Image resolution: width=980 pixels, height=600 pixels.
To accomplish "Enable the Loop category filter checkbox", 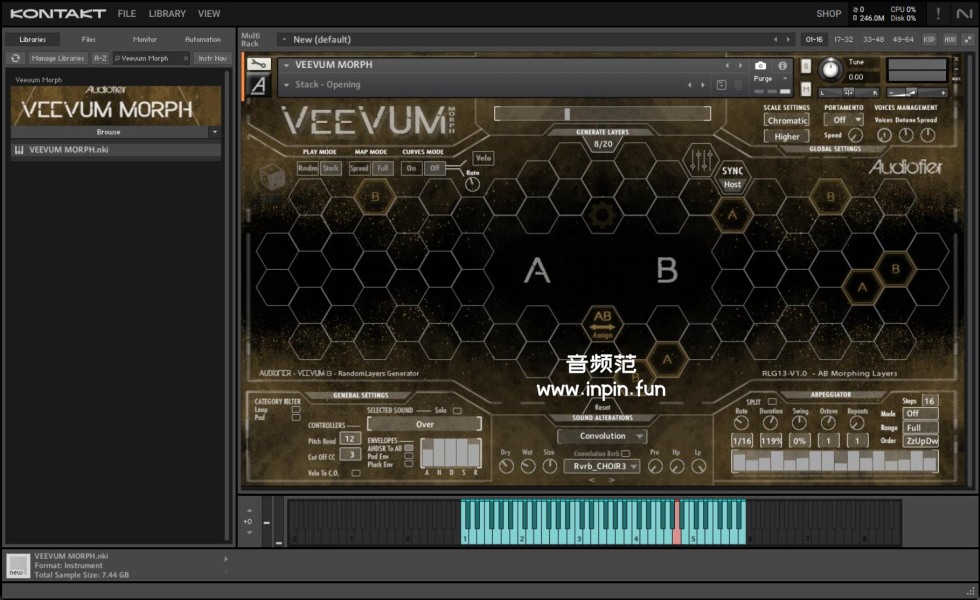I will 296,409.
